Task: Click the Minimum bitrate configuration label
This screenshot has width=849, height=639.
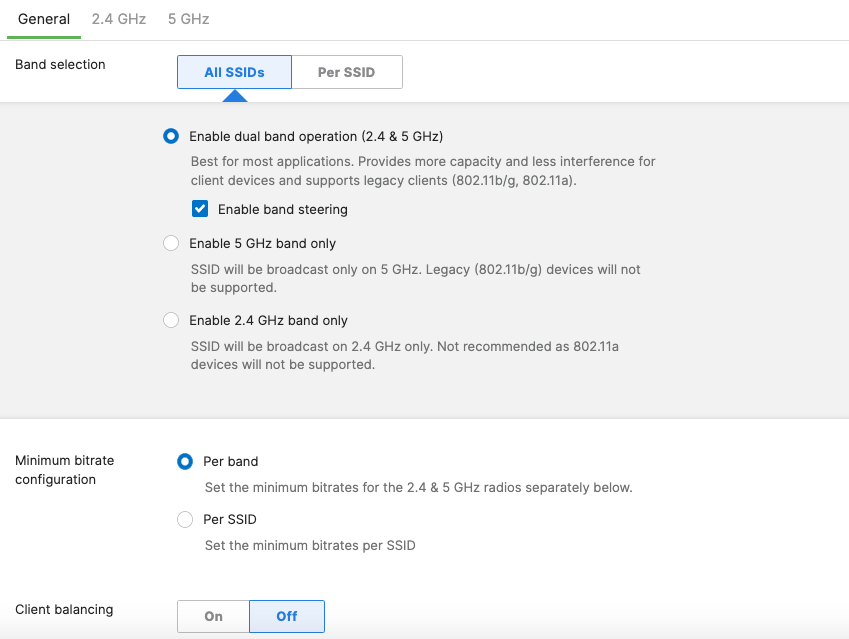Action: [64, 470]
